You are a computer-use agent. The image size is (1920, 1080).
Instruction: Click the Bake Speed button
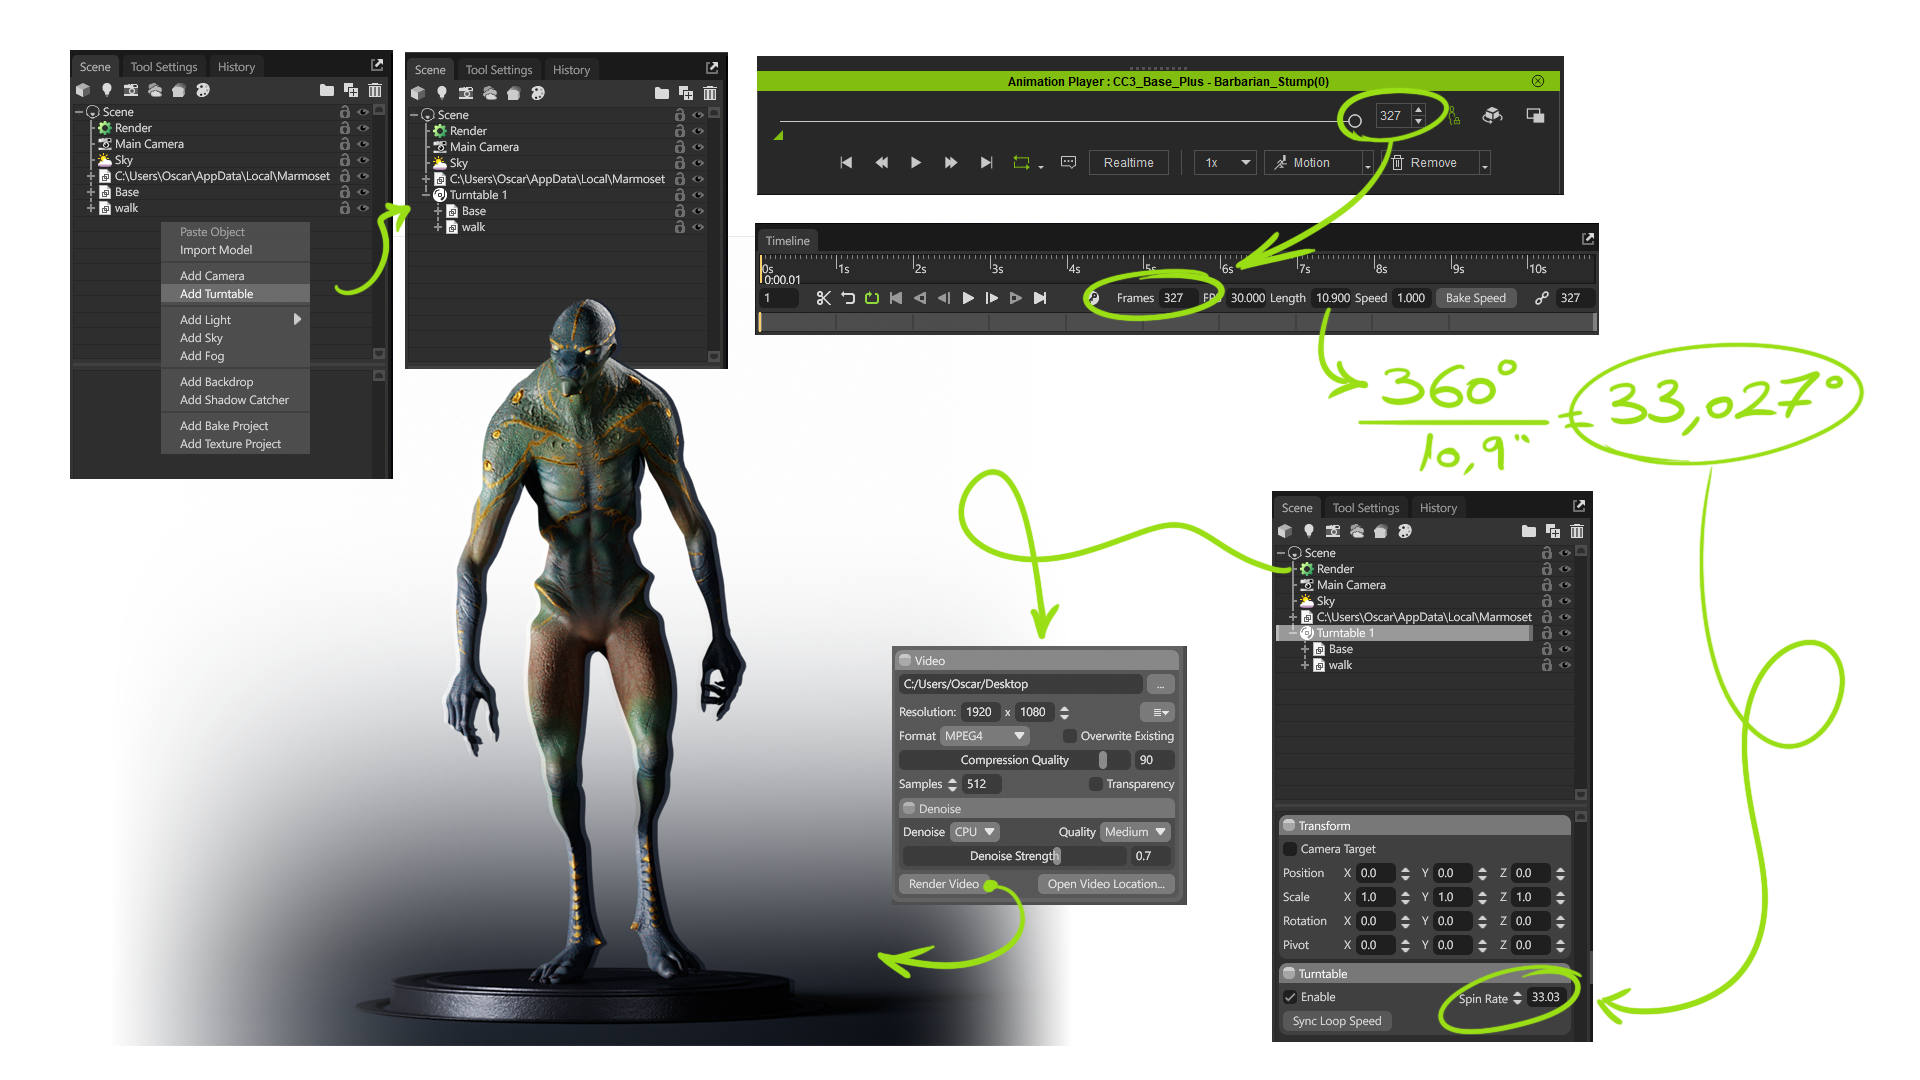point(1476,298)
